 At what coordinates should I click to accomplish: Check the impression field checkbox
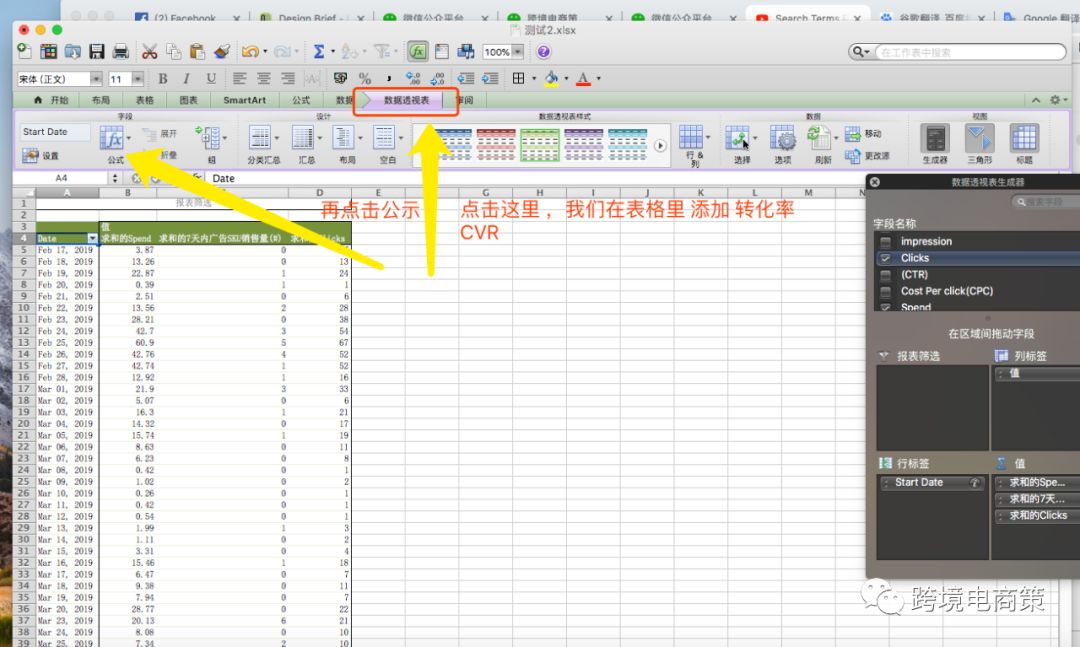(x=886, y=242)
